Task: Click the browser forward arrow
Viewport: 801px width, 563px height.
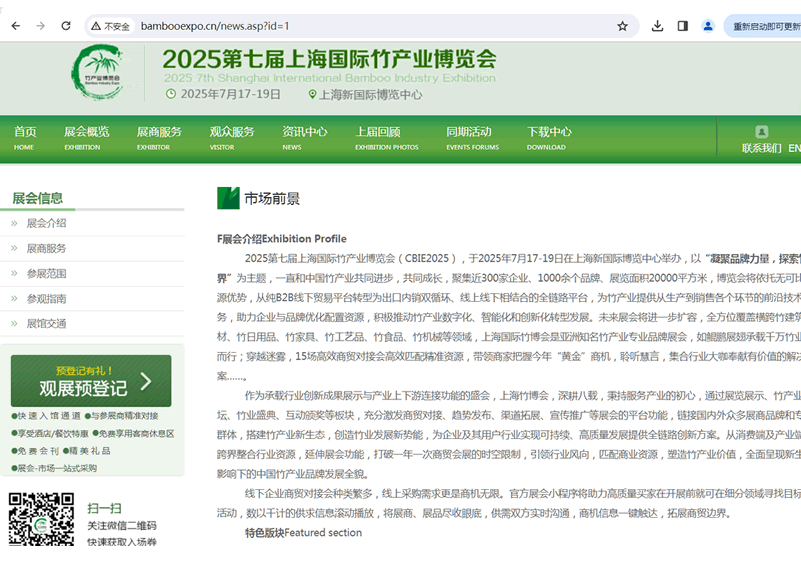Action: click(x=41, y=26)
